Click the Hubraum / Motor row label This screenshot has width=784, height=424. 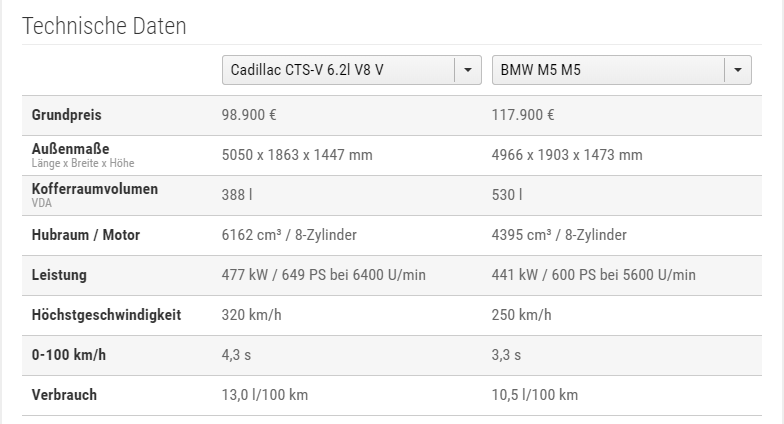coord(86,235)
